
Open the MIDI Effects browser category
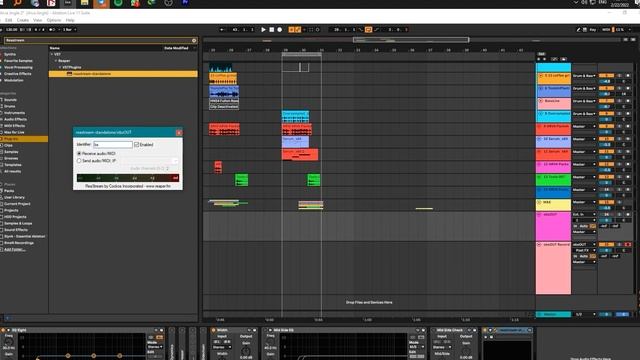coord(15,126)
